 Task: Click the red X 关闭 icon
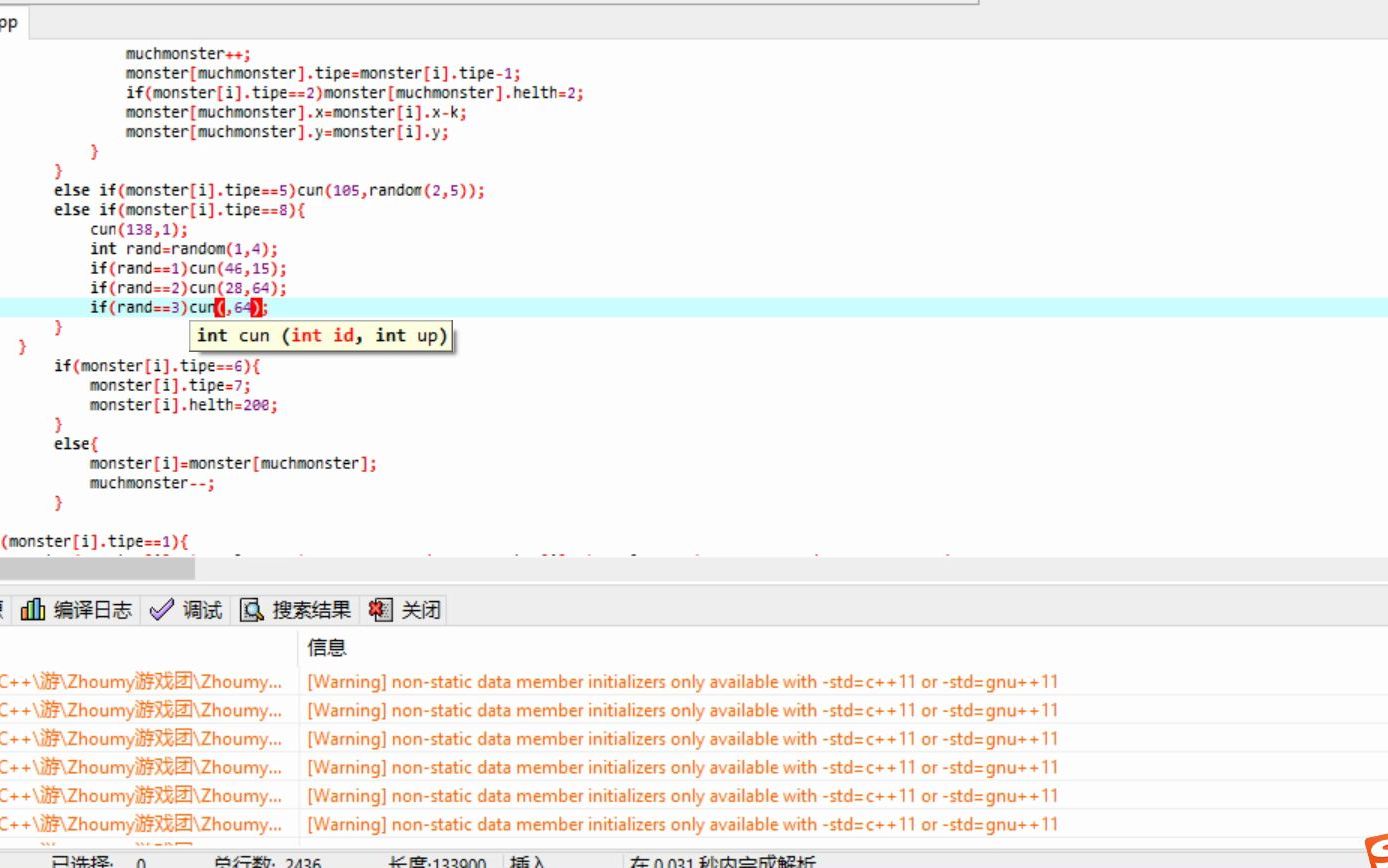tap(378, 610)
